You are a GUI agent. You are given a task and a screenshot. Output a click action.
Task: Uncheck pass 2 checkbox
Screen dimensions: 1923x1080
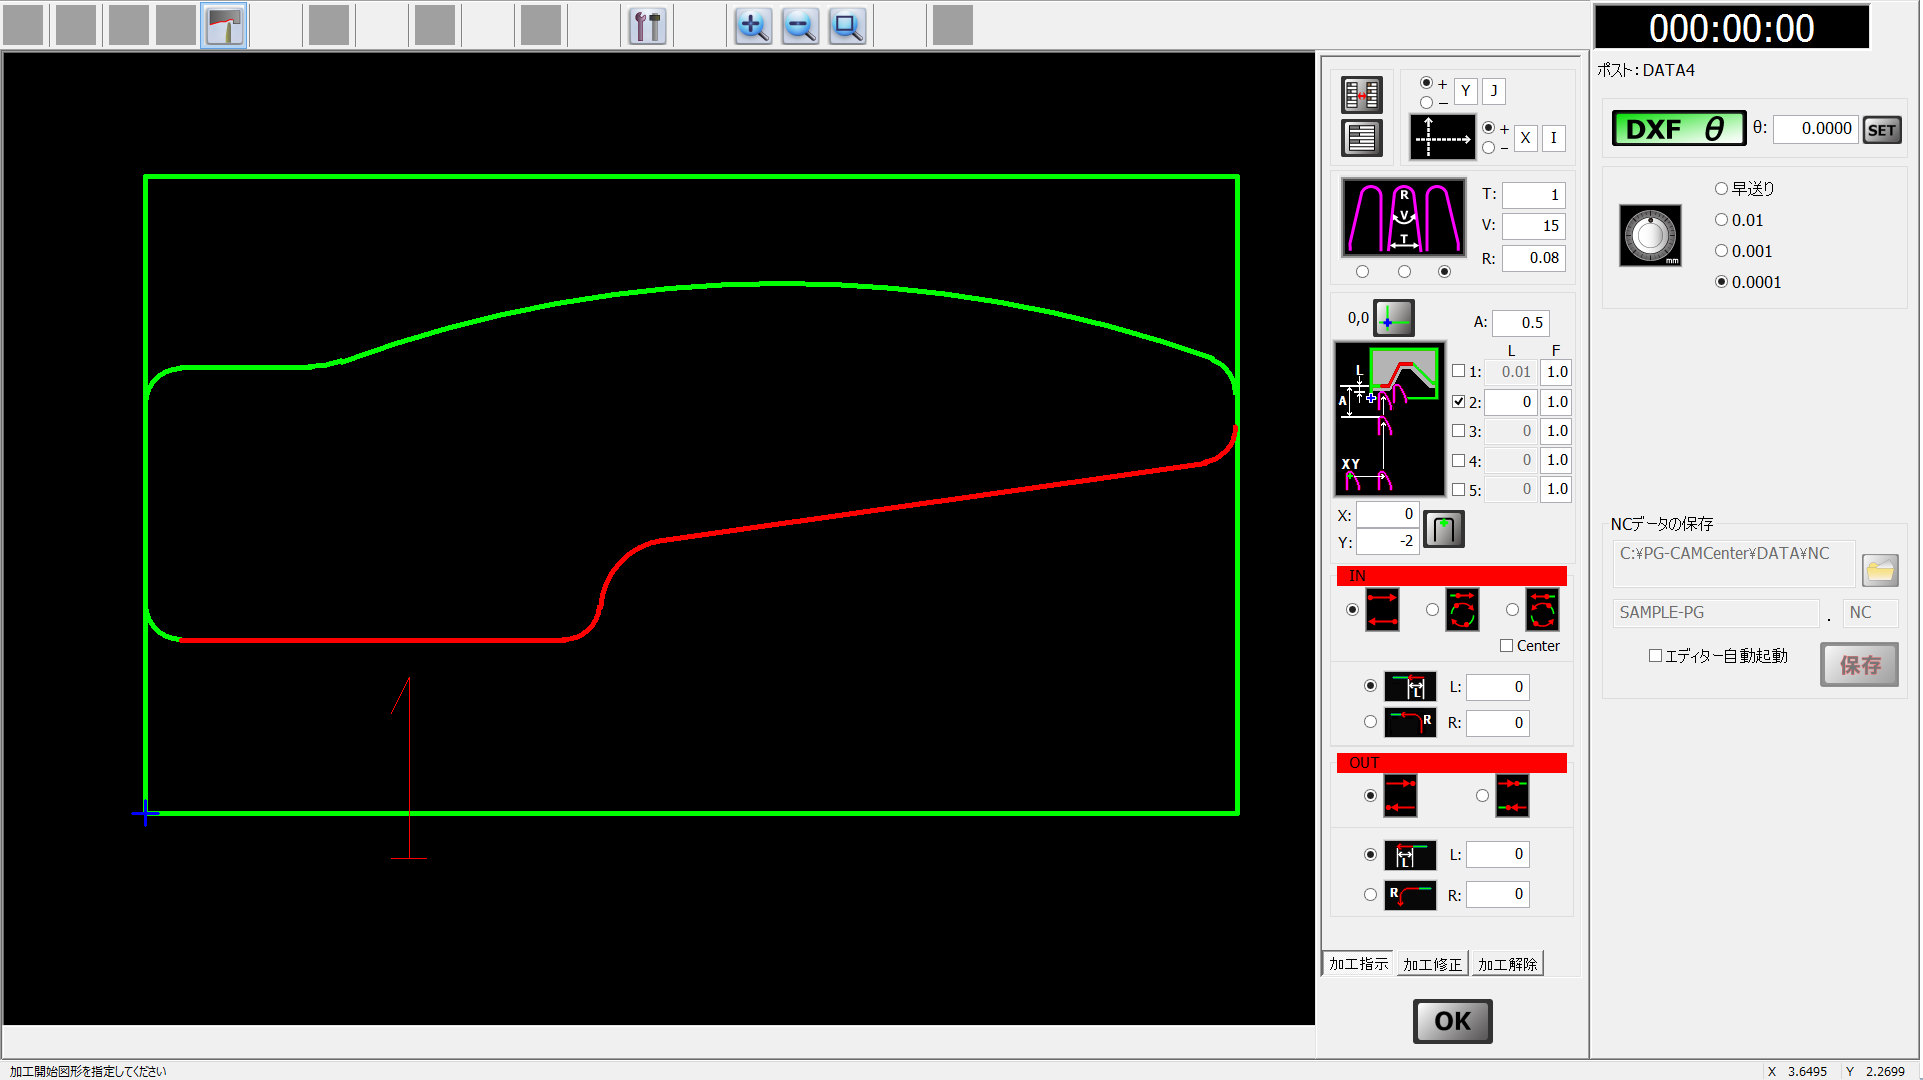pos(1458,401)
